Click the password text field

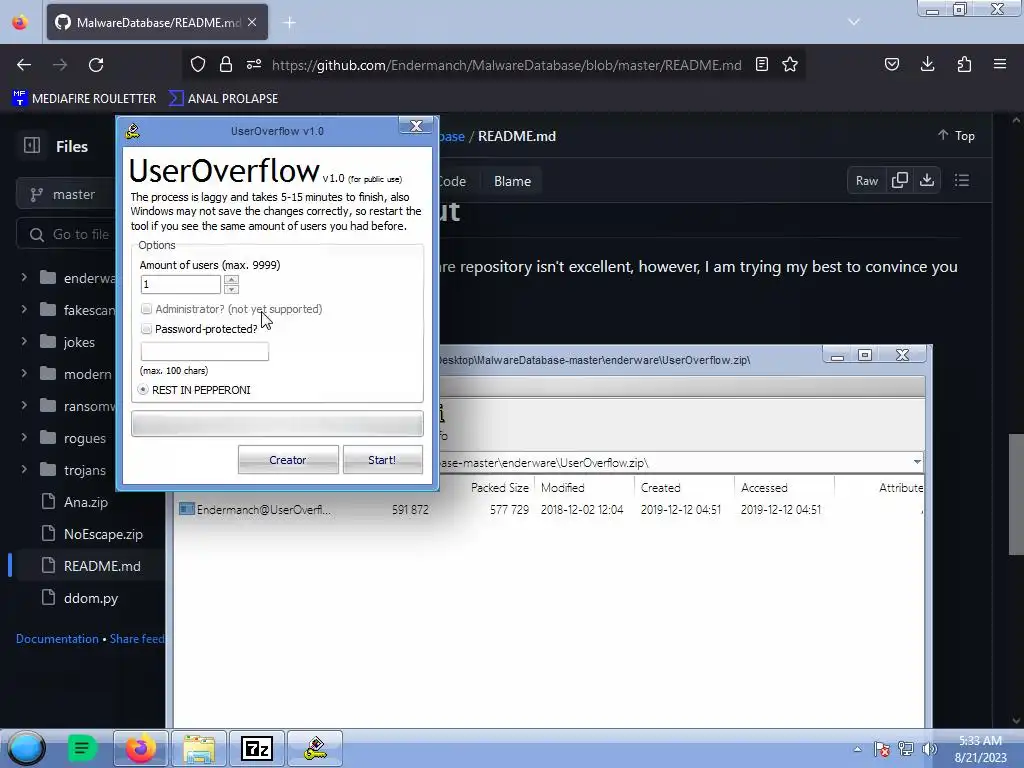(x=204, y=351)
